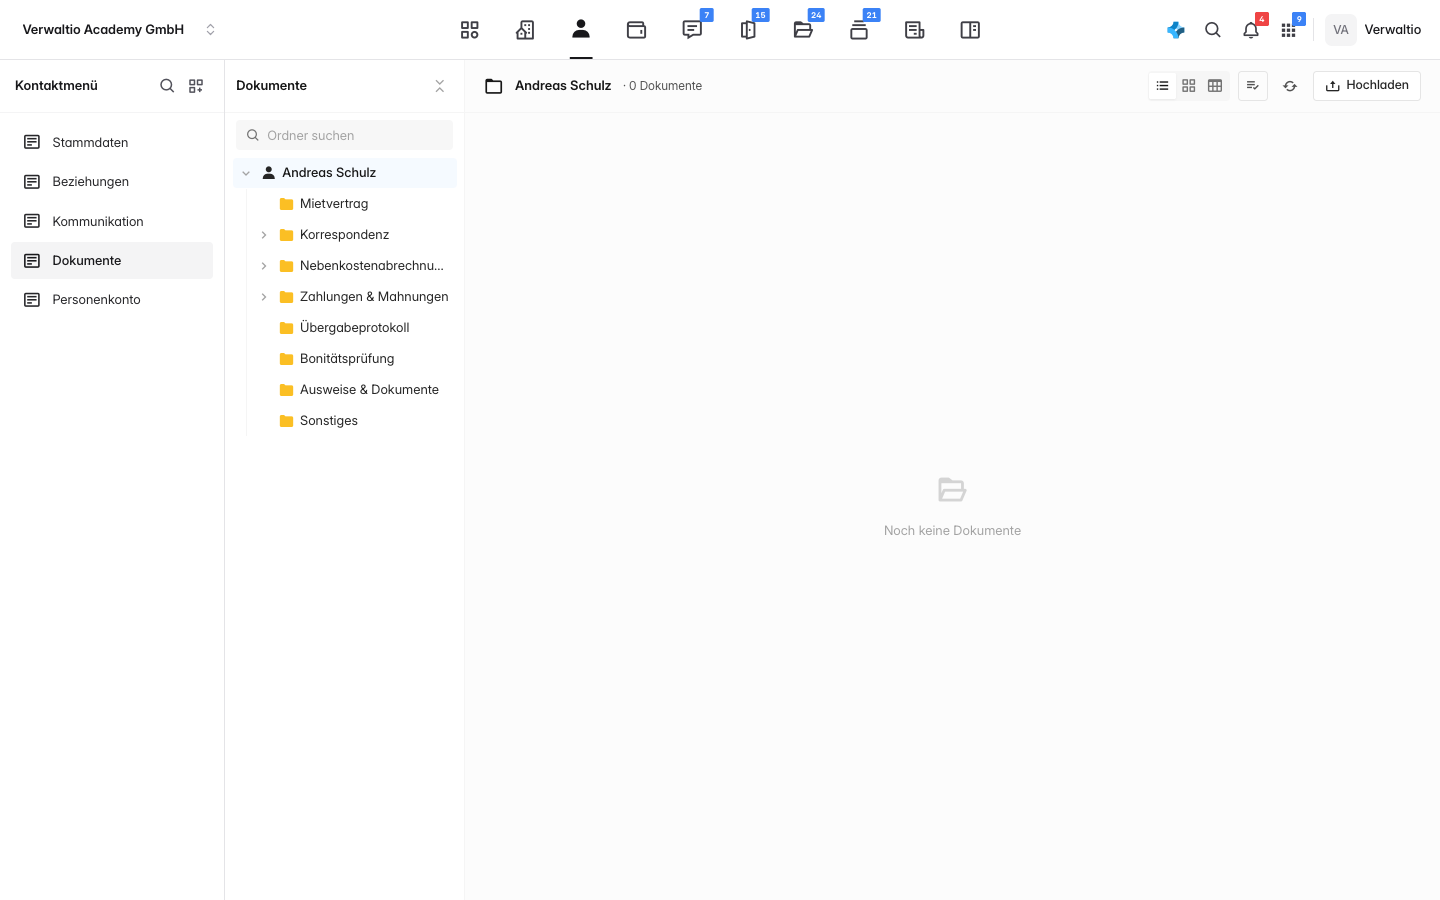Open the Verwaltio Academy GmbH company switcher
The width and height of the screenshot is (1440, 900).
[119, 30]
